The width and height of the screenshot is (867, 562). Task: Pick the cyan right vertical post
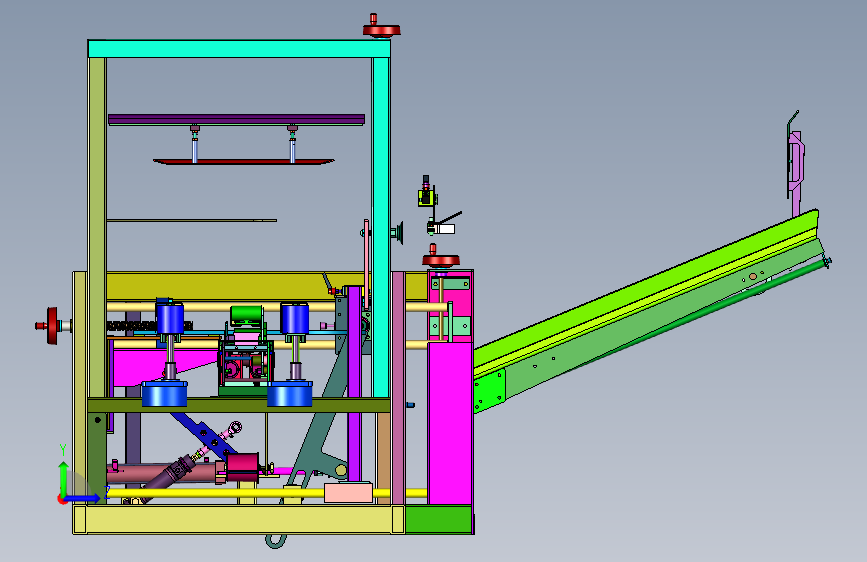coord(380,227)
